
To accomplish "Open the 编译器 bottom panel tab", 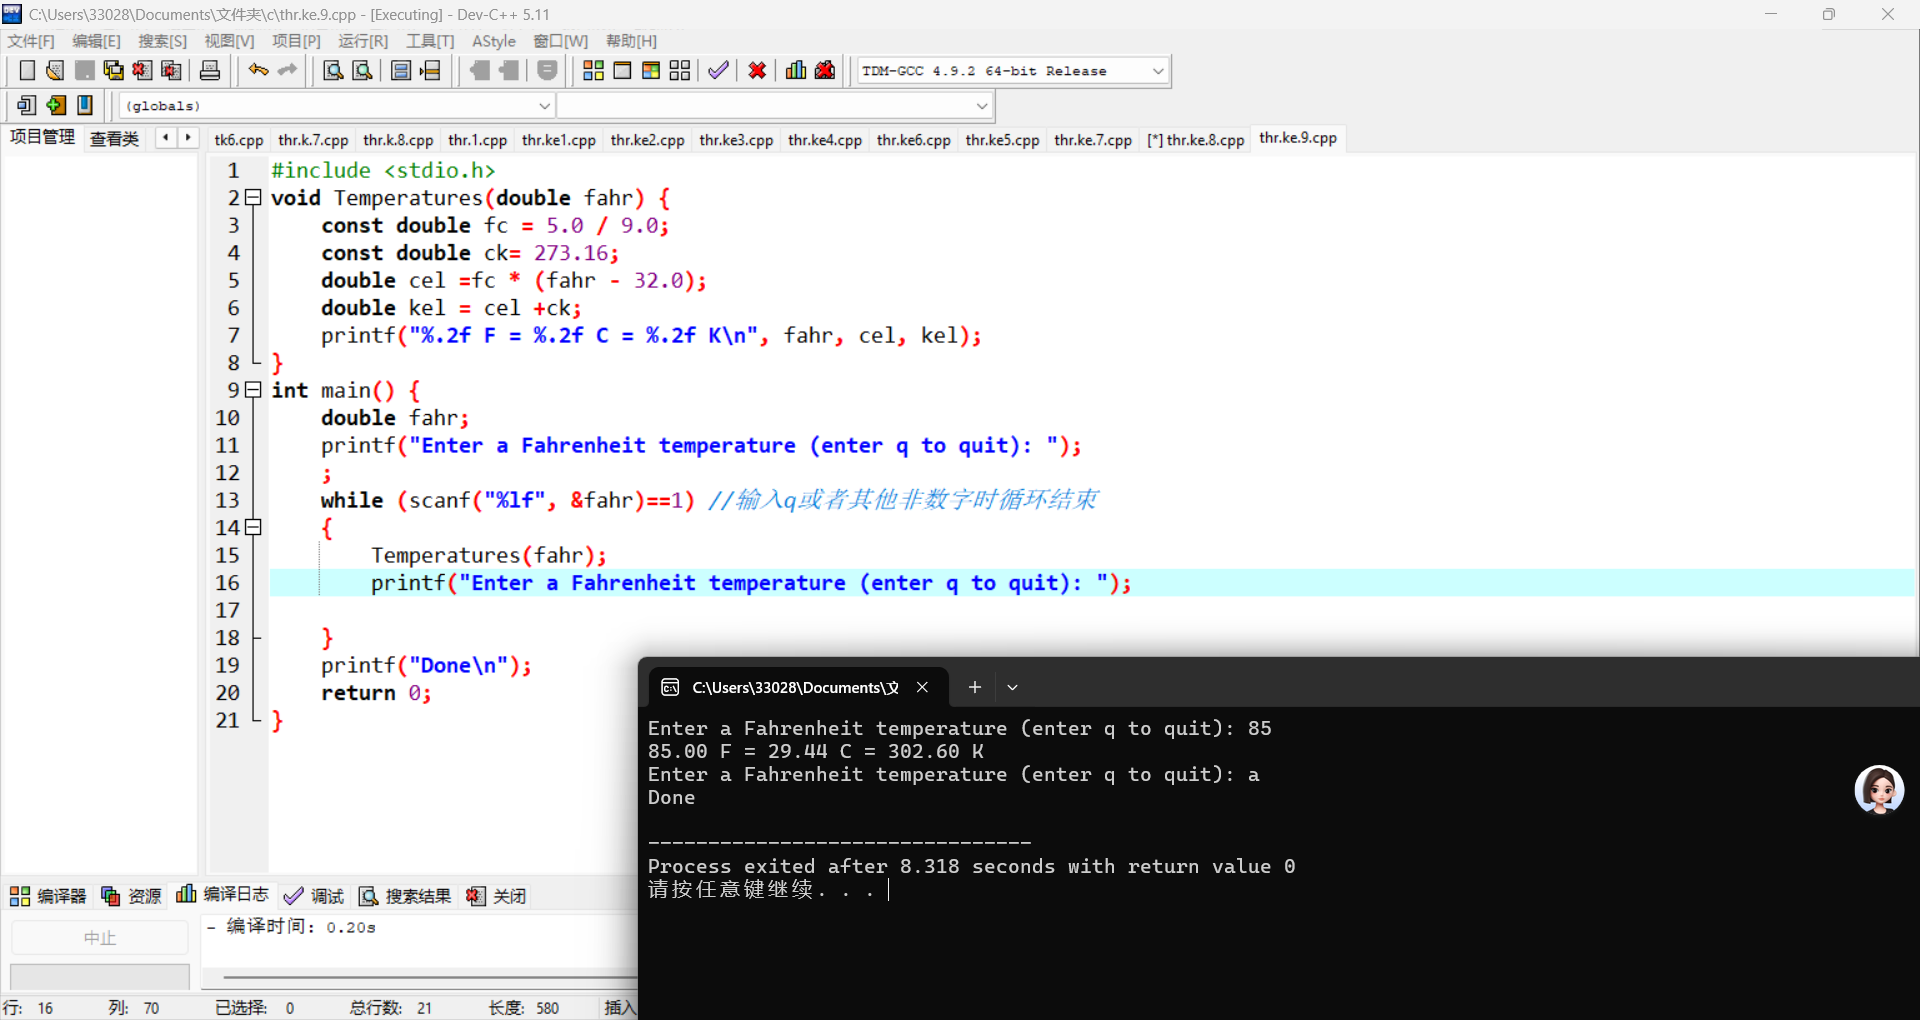I will (x=48, y=895).
